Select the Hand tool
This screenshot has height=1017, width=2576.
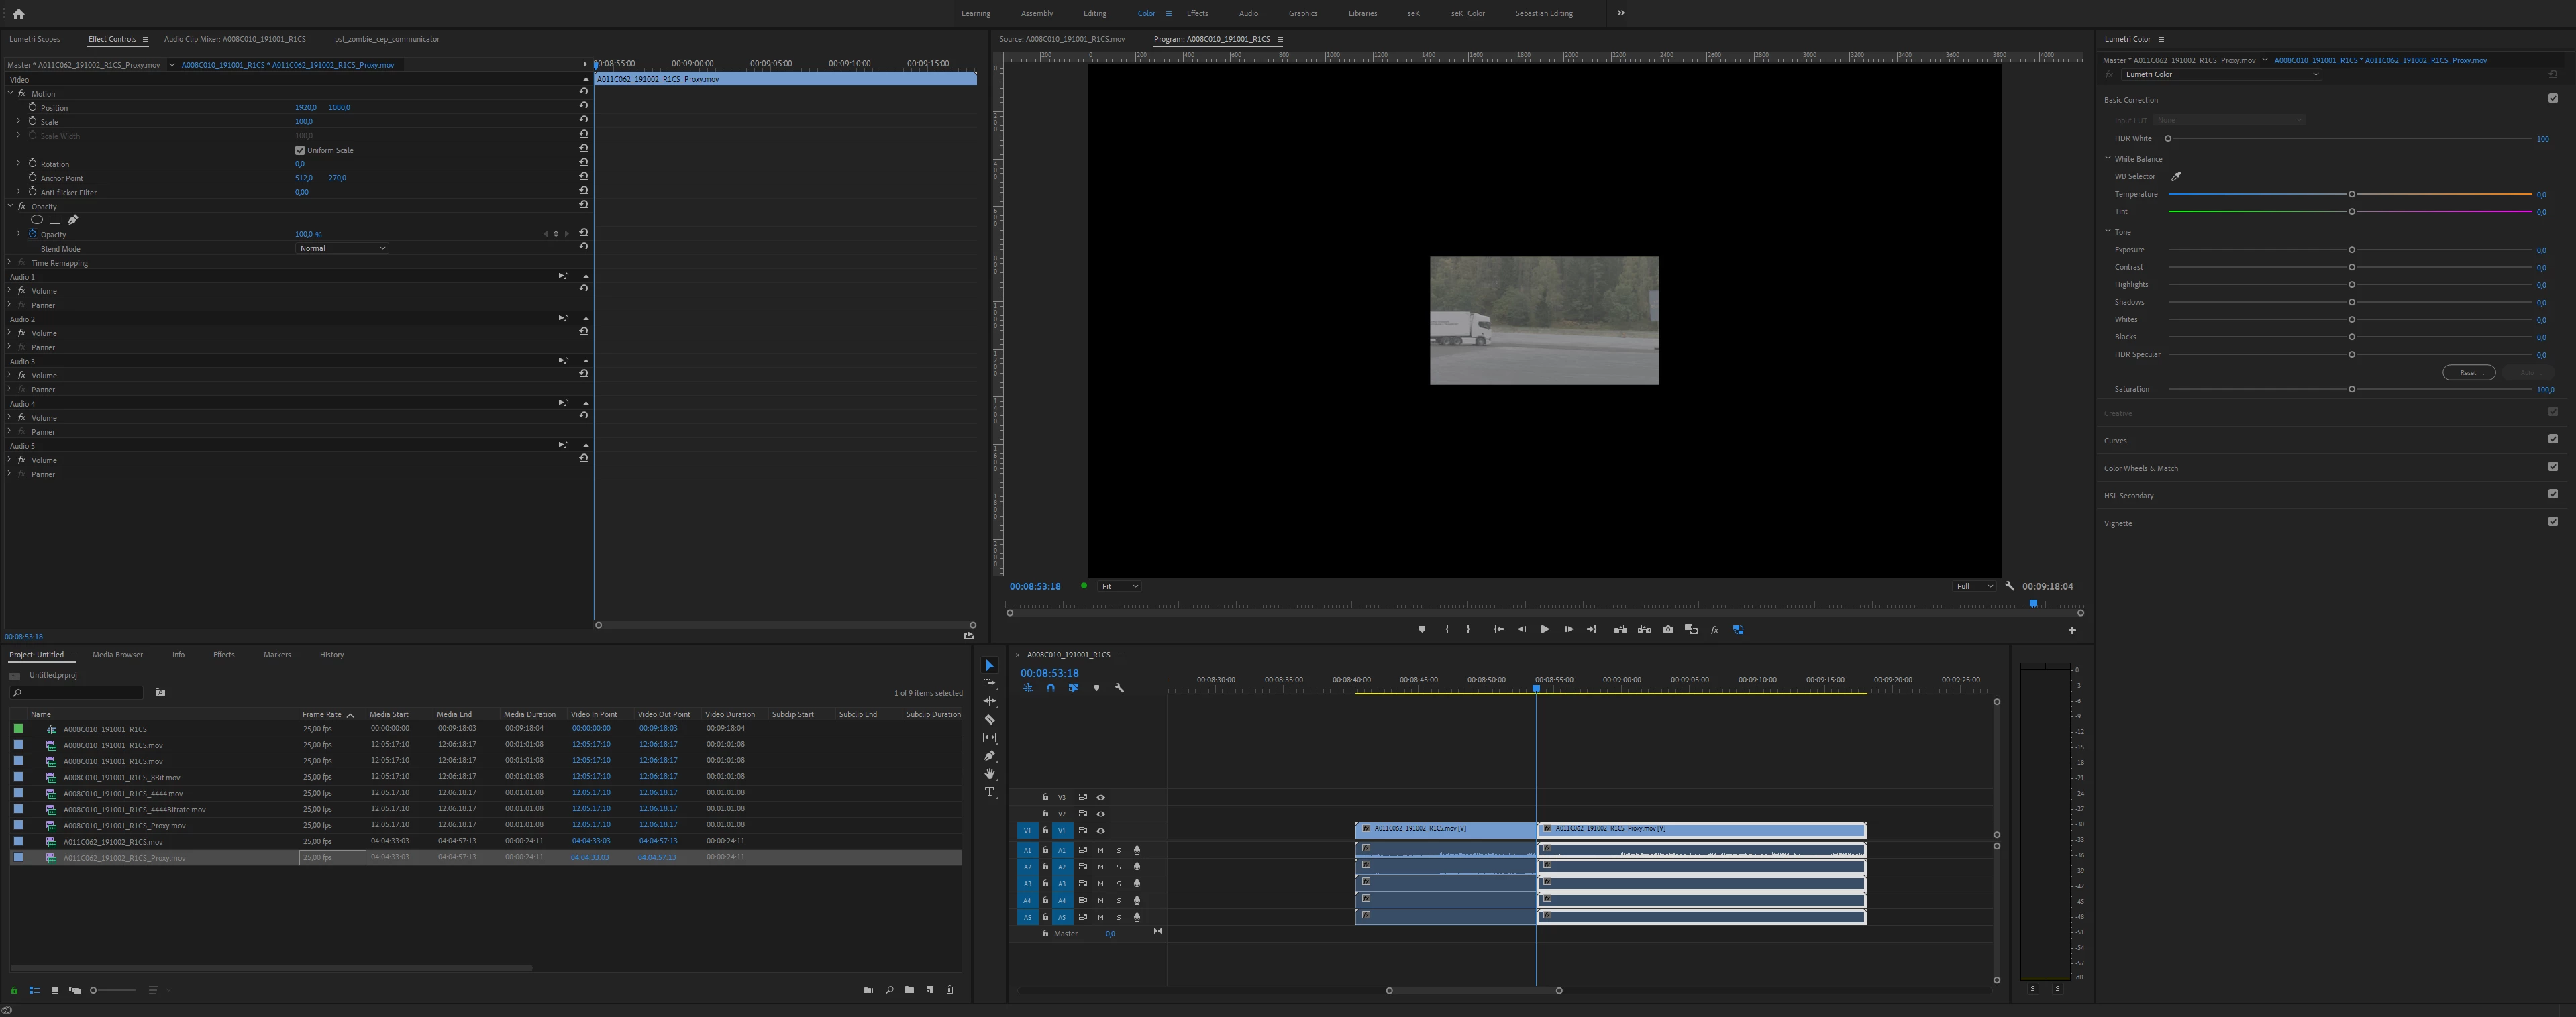pyautogui.click(x=989, y=774)
